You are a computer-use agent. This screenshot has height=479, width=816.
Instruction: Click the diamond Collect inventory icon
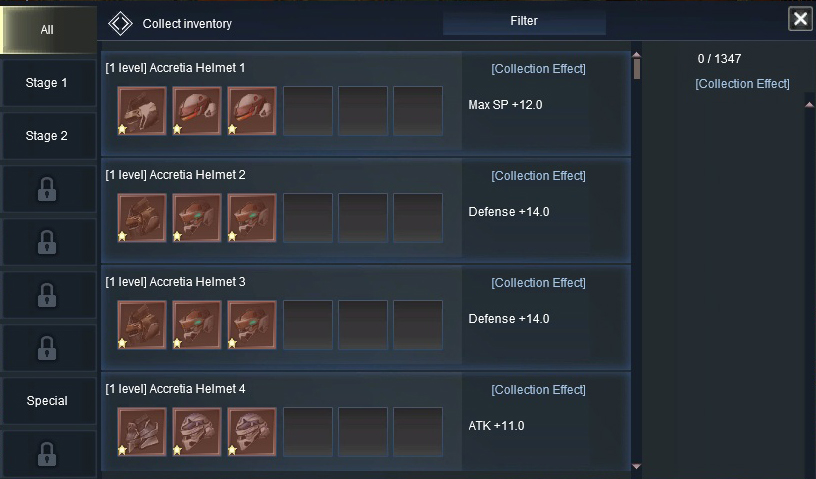[x=120, y=23]
